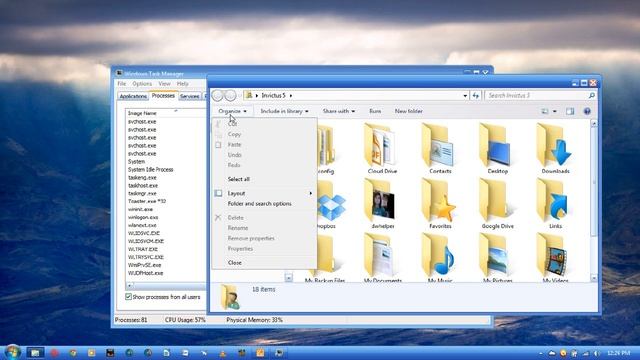Open the Organize dropdown
Viewport: 640px width, 360px height.
(232, 111)
